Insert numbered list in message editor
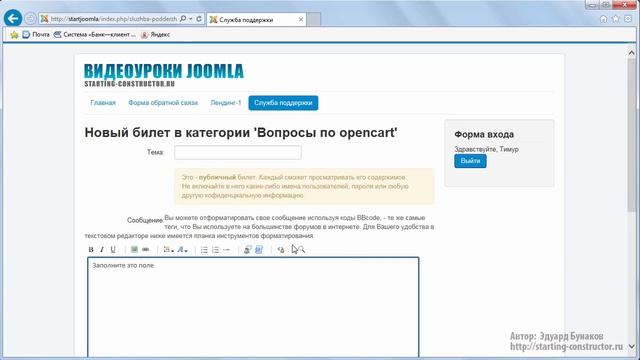This screenshot has width=640, height=360. point(215,250)
